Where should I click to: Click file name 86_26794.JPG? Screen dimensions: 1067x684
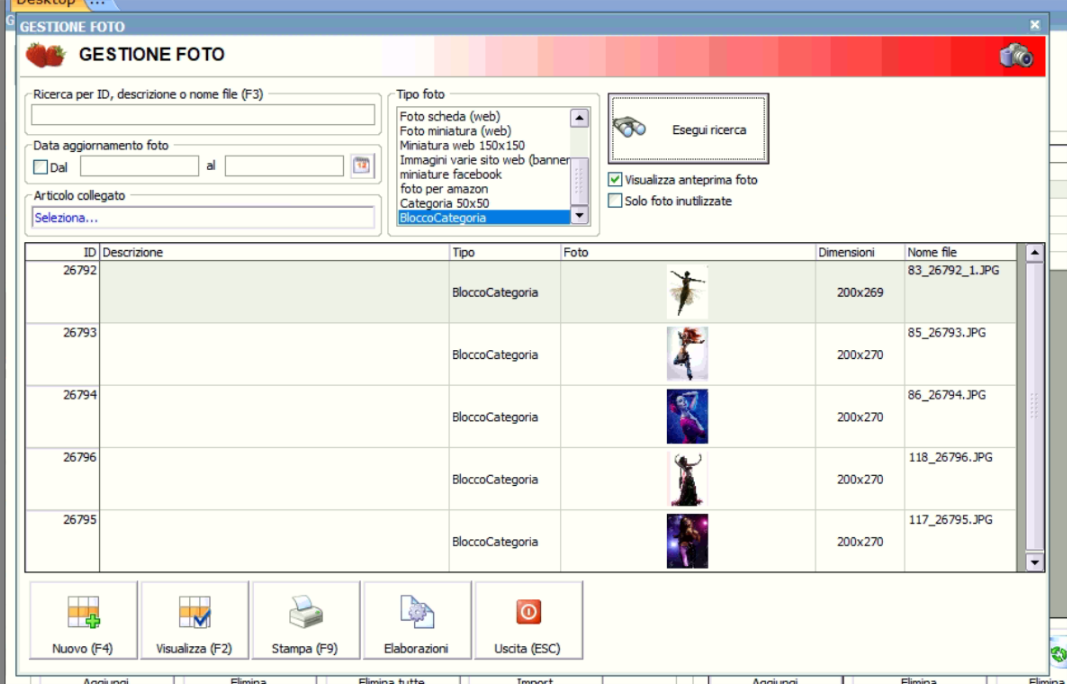pos(947,395)
